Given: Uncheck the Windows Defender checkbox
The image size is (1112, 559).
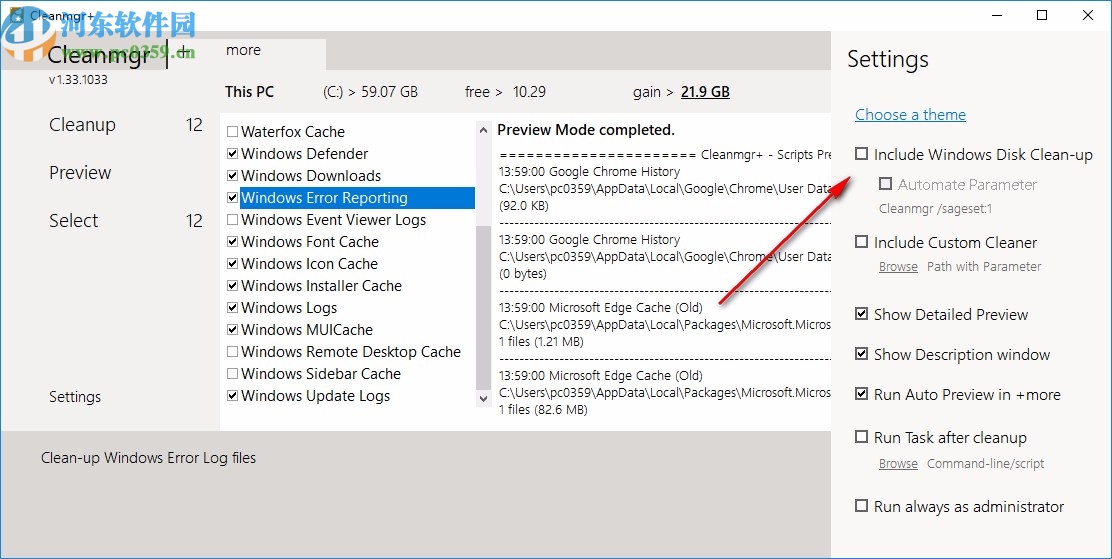Looking at the screenshot, I should pyautogui.click(x=232, y=154).
